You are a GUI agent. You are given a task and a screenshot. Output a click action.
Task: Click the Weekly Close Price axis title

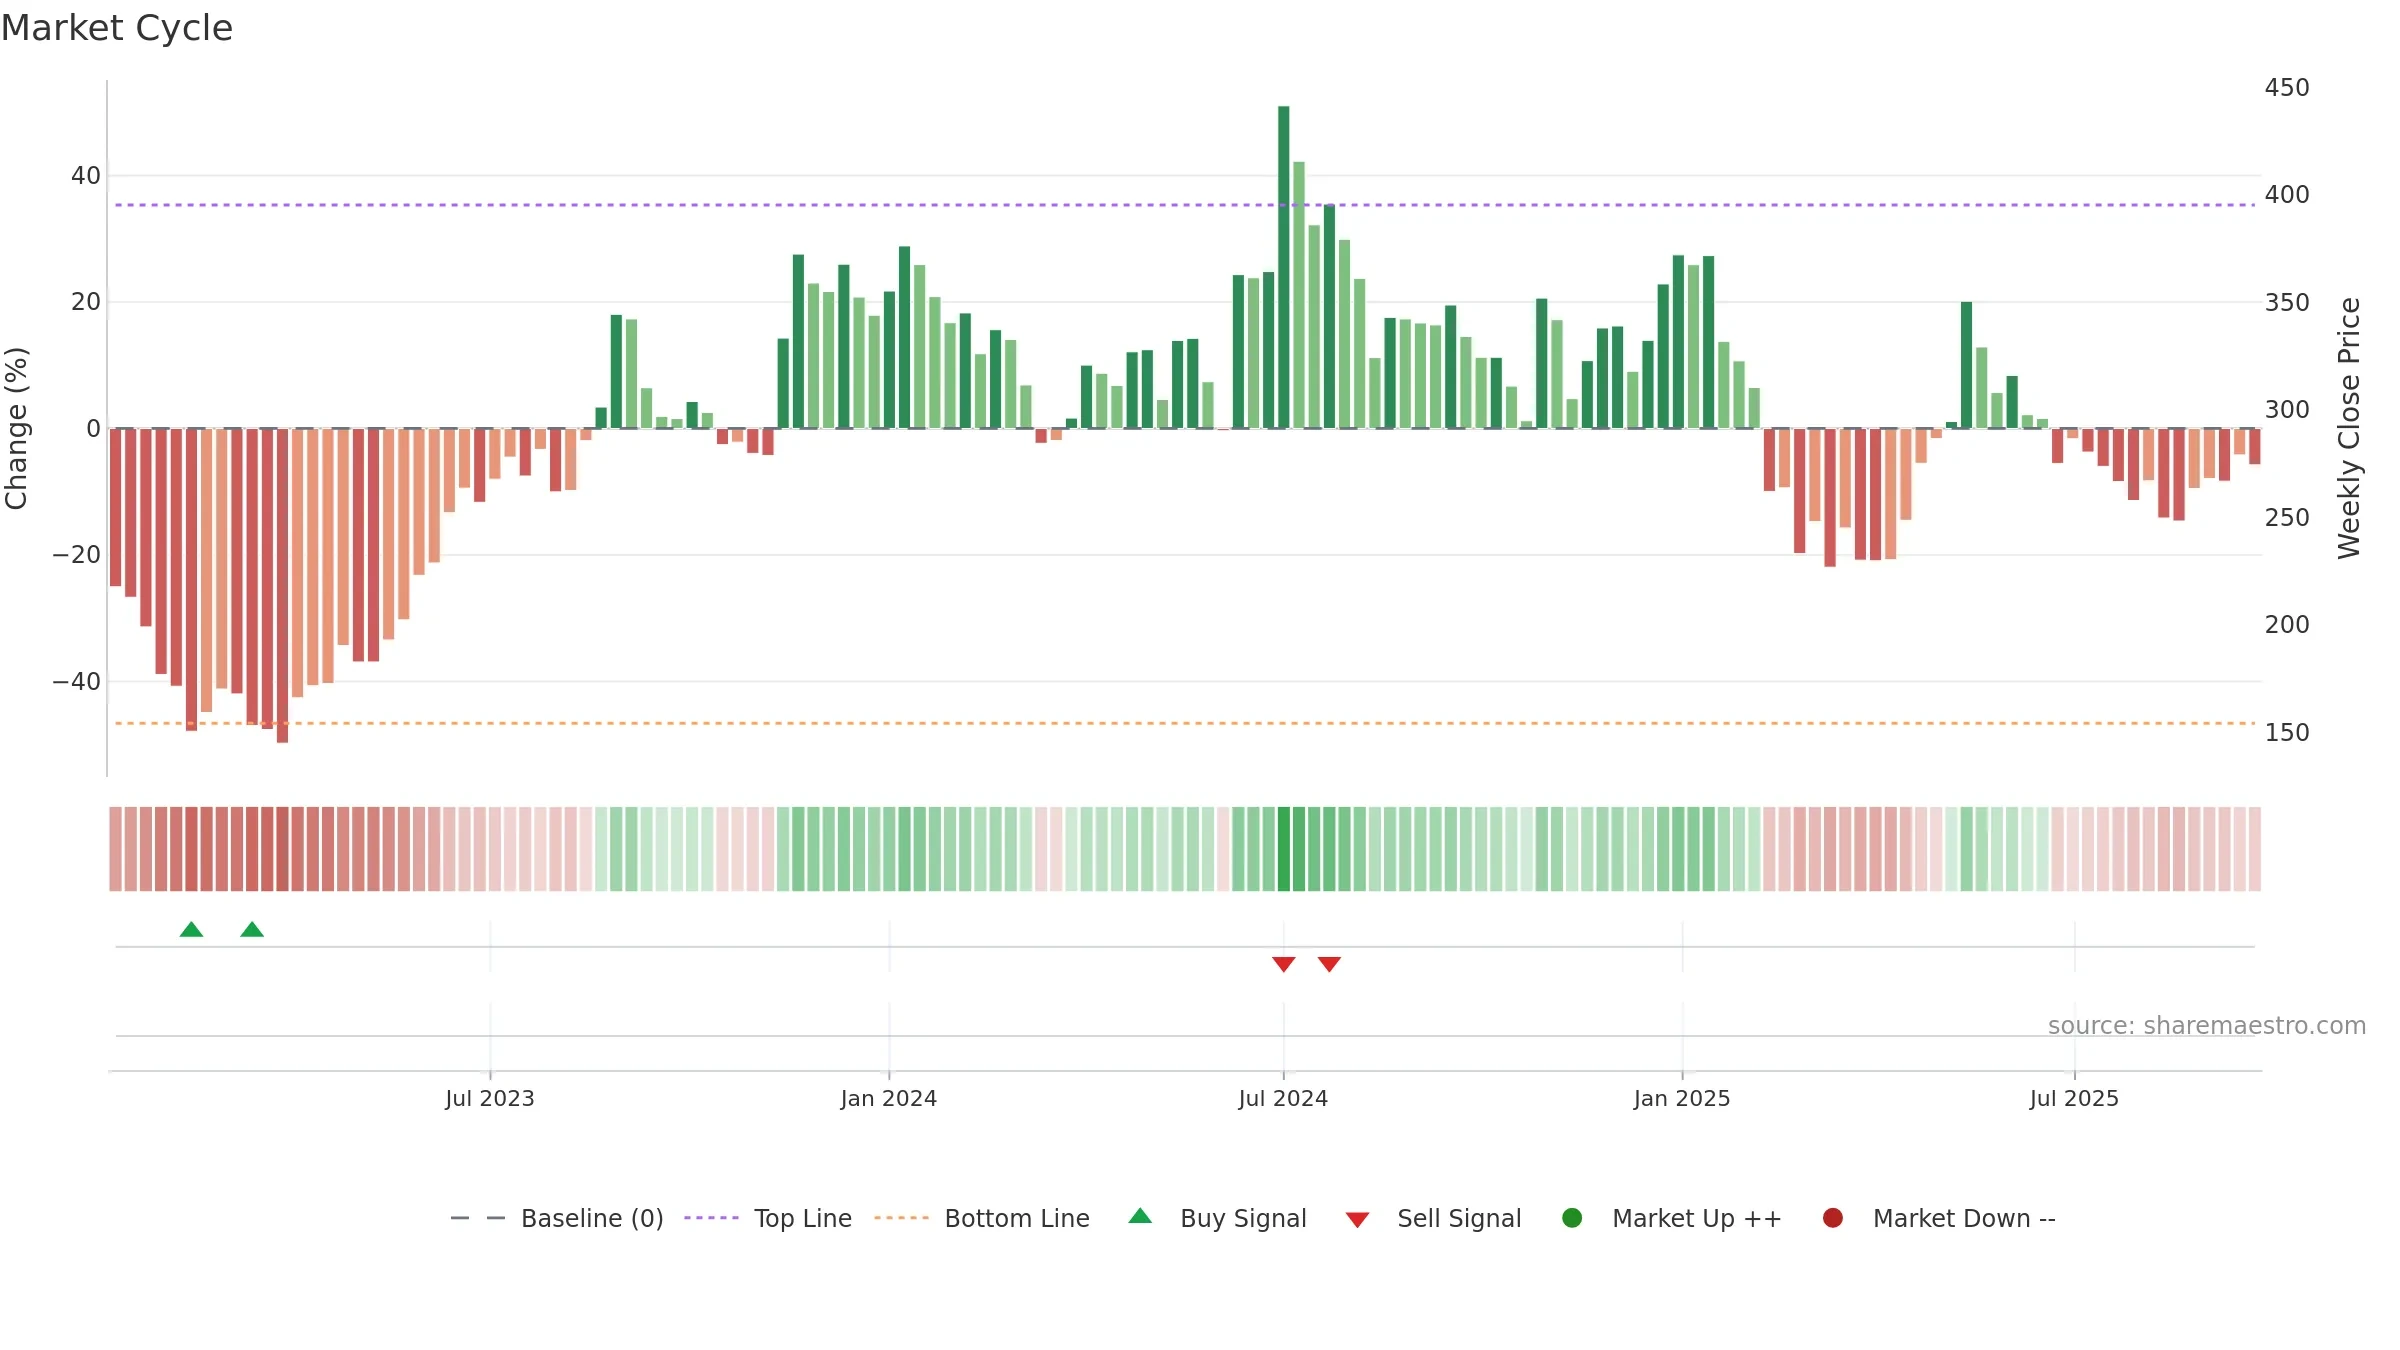[2349, 428]
